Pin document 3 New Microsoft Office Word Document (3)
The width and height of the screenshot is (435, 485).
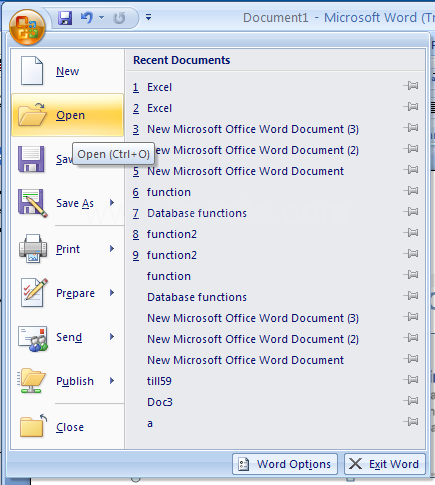click(411, 128)
